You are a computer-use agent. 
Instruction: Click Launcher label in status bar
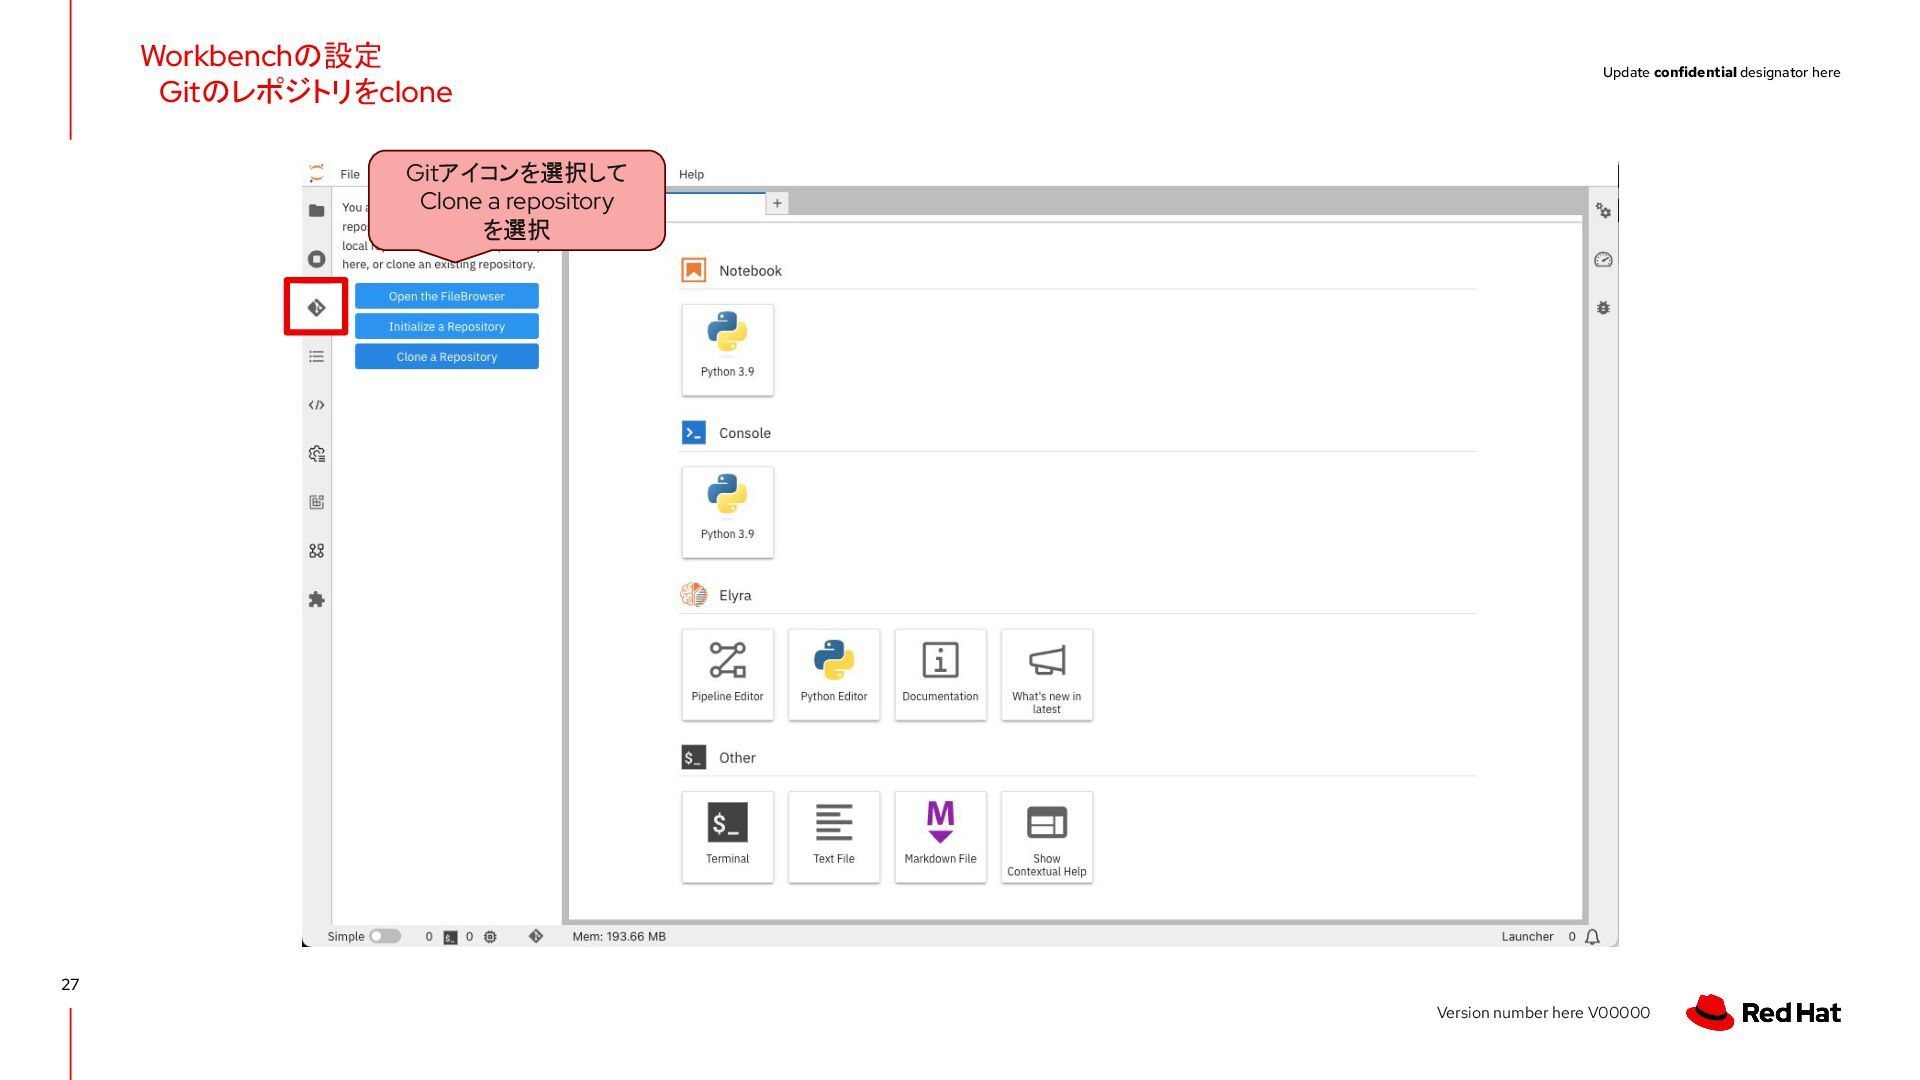1527,937
